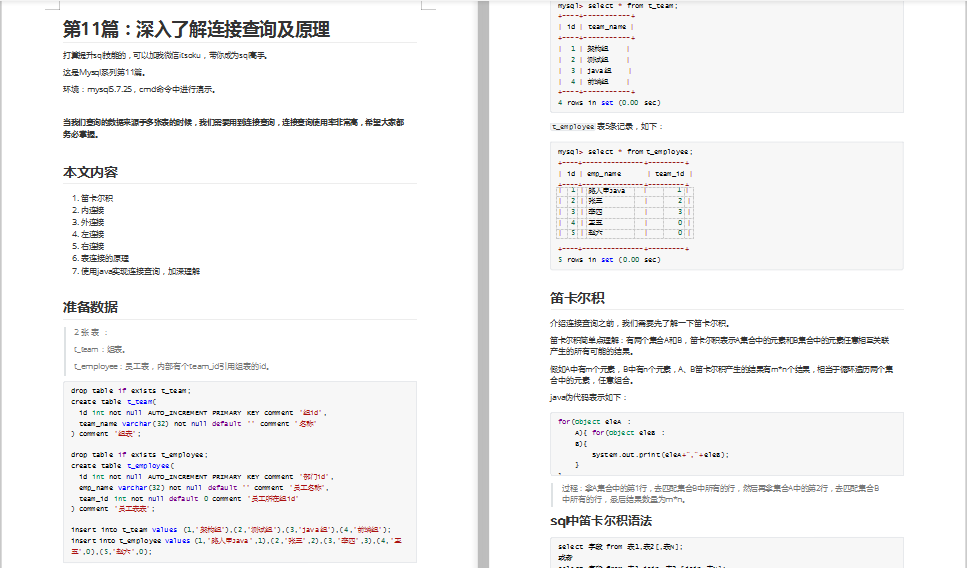Click code line 'create table t_employee('
The height and width of the screenshot is (568, 967).
pos(123,466)
